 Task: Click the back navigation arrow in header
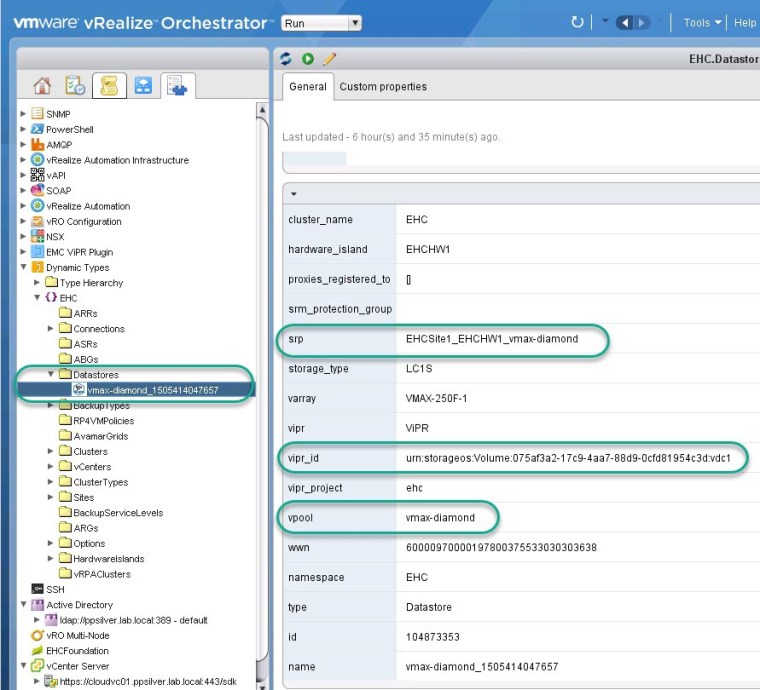[x=625, y=22]
